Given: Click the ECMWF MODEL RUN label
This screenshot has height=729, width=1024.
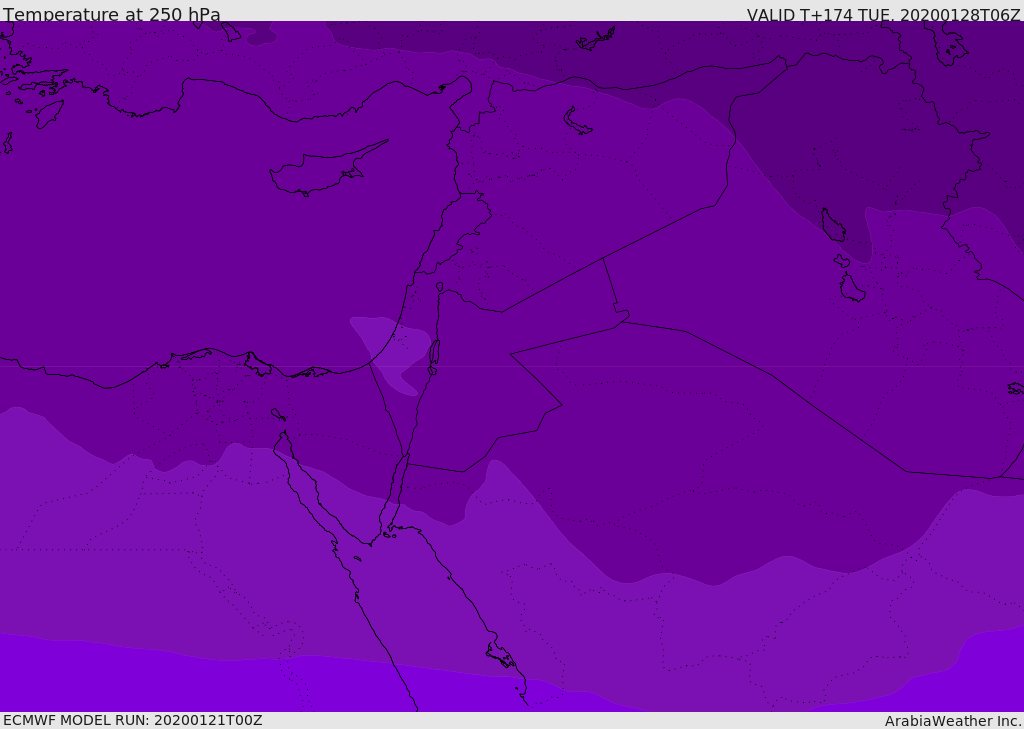Looking at the screenshot, I should click(132, 720).
